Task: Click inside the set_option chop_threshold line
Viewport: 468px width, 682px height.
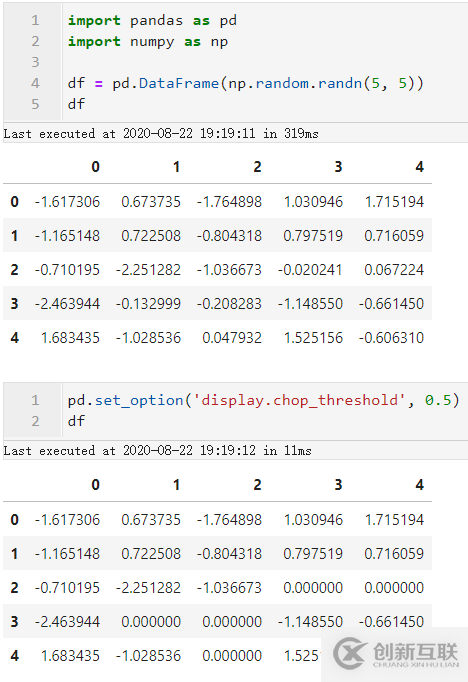Action: [263, 400]
